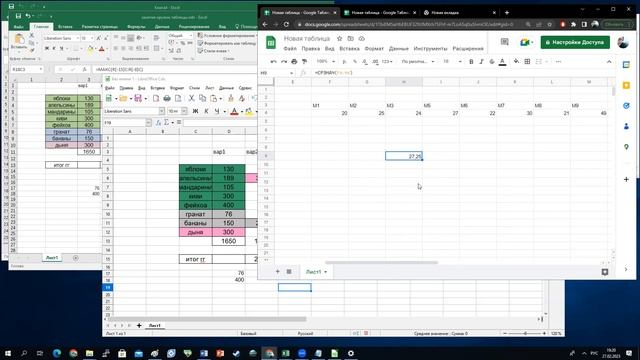Toggle italic К in LibreOffice Calc
The height and width of the screenshot is (360, 640).
[x=206, y=111]
